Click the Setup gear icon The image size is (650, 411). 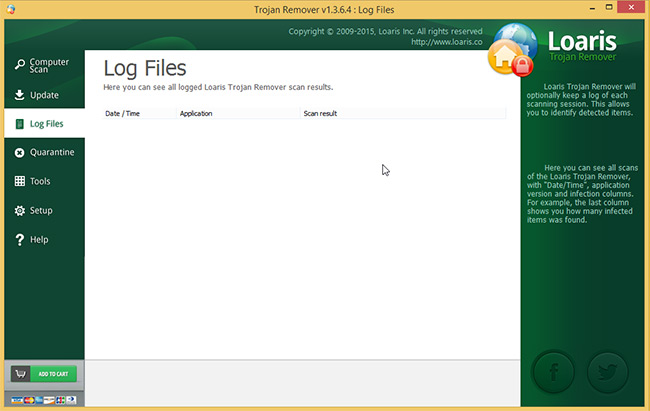(x=20, y=211)
